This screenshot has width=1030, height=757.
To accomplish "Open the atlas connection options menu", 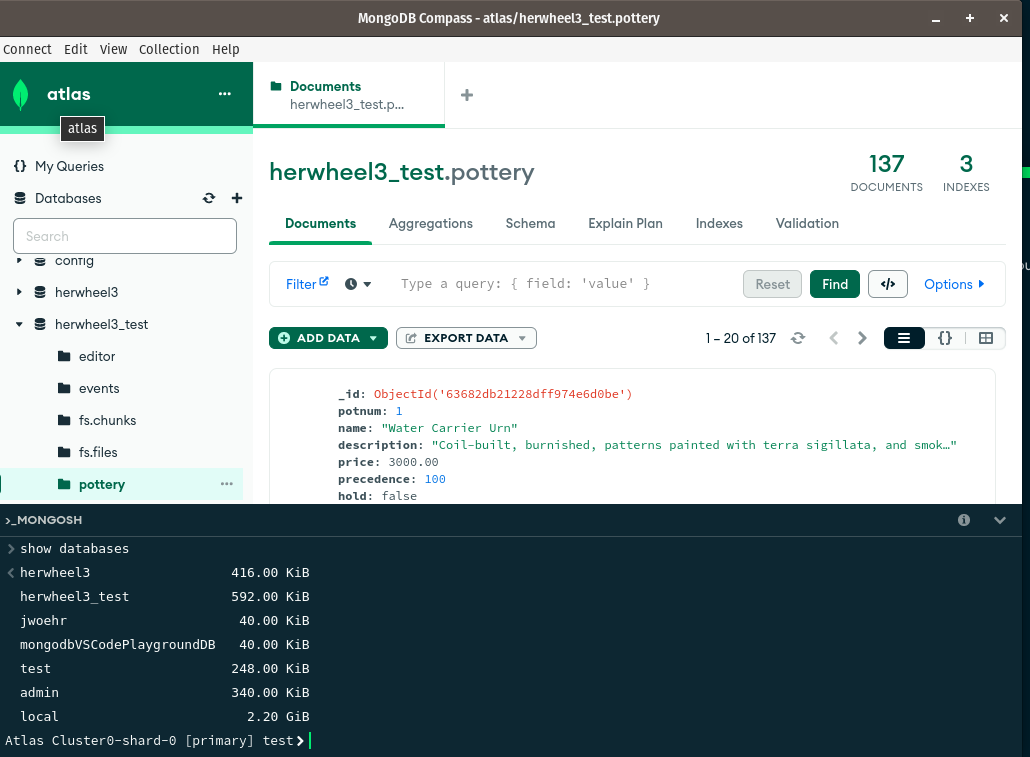I will [x=224, y=94].
